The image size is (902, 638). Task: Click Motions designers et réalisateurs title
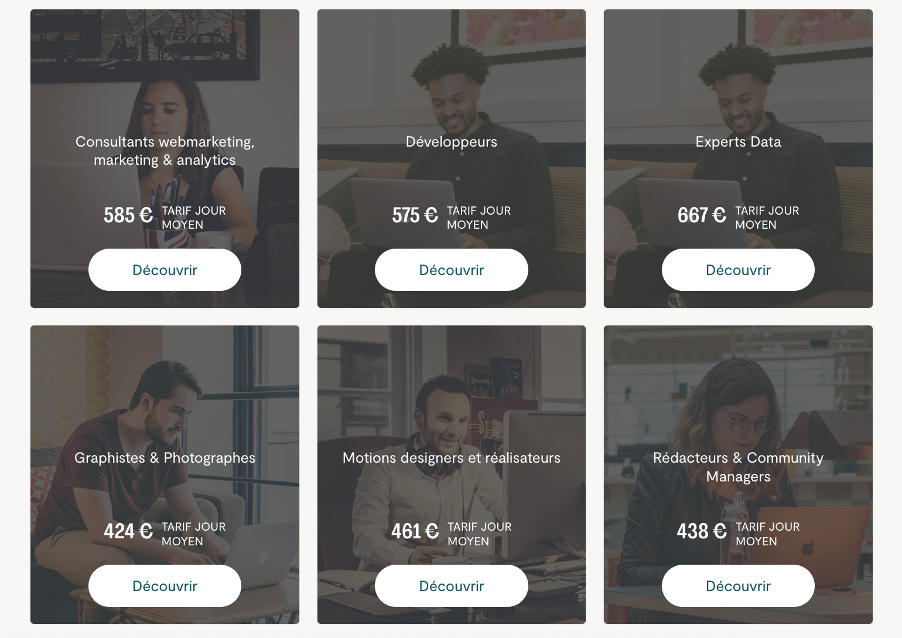451,458
